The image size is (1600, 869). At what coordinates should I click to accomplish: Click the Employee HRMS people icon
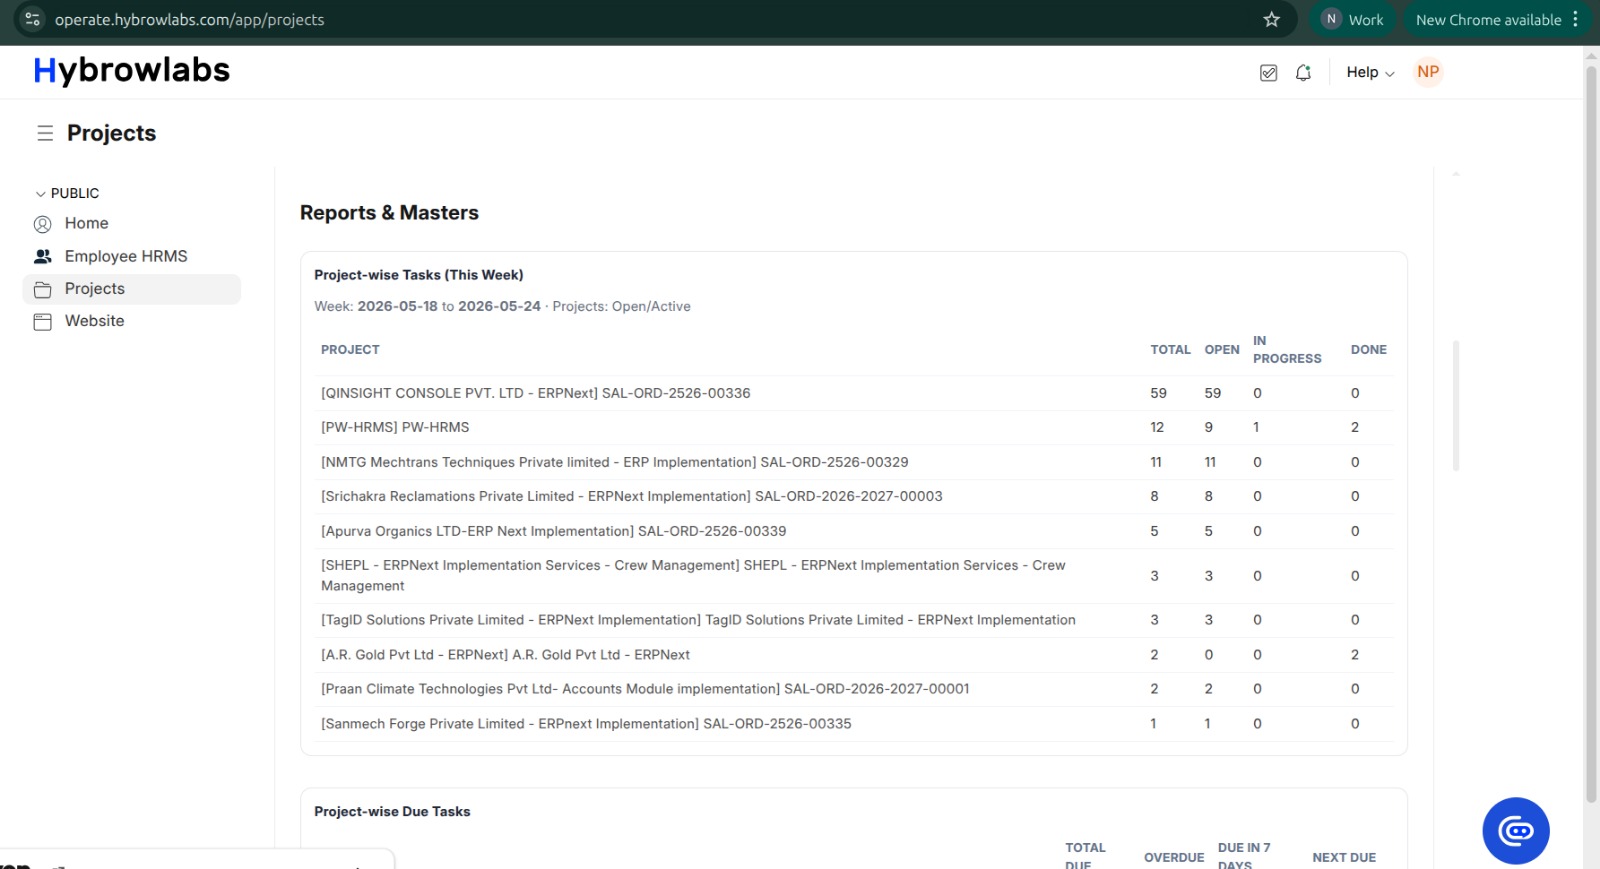(43, 257)
